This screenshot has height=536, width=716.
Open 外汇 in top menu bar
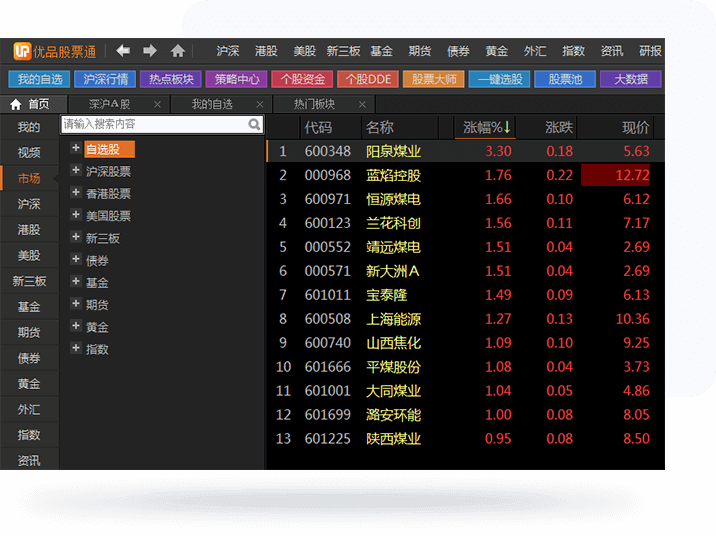pos(535,51)
